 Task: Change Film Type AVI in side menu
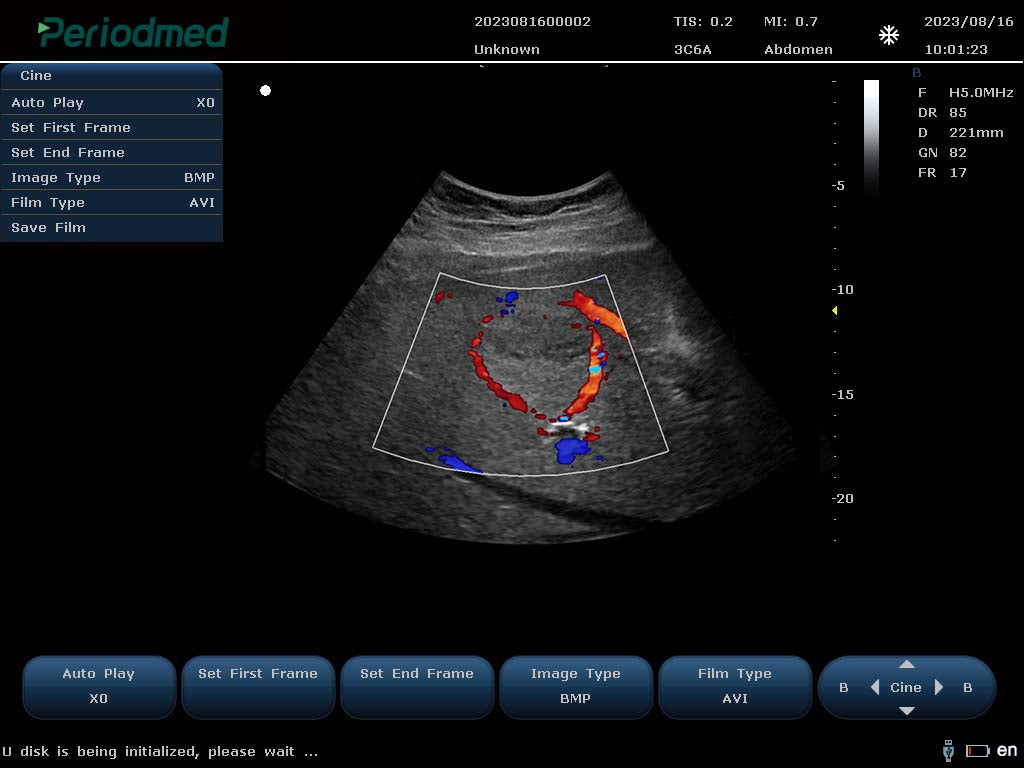pos(111,203)
